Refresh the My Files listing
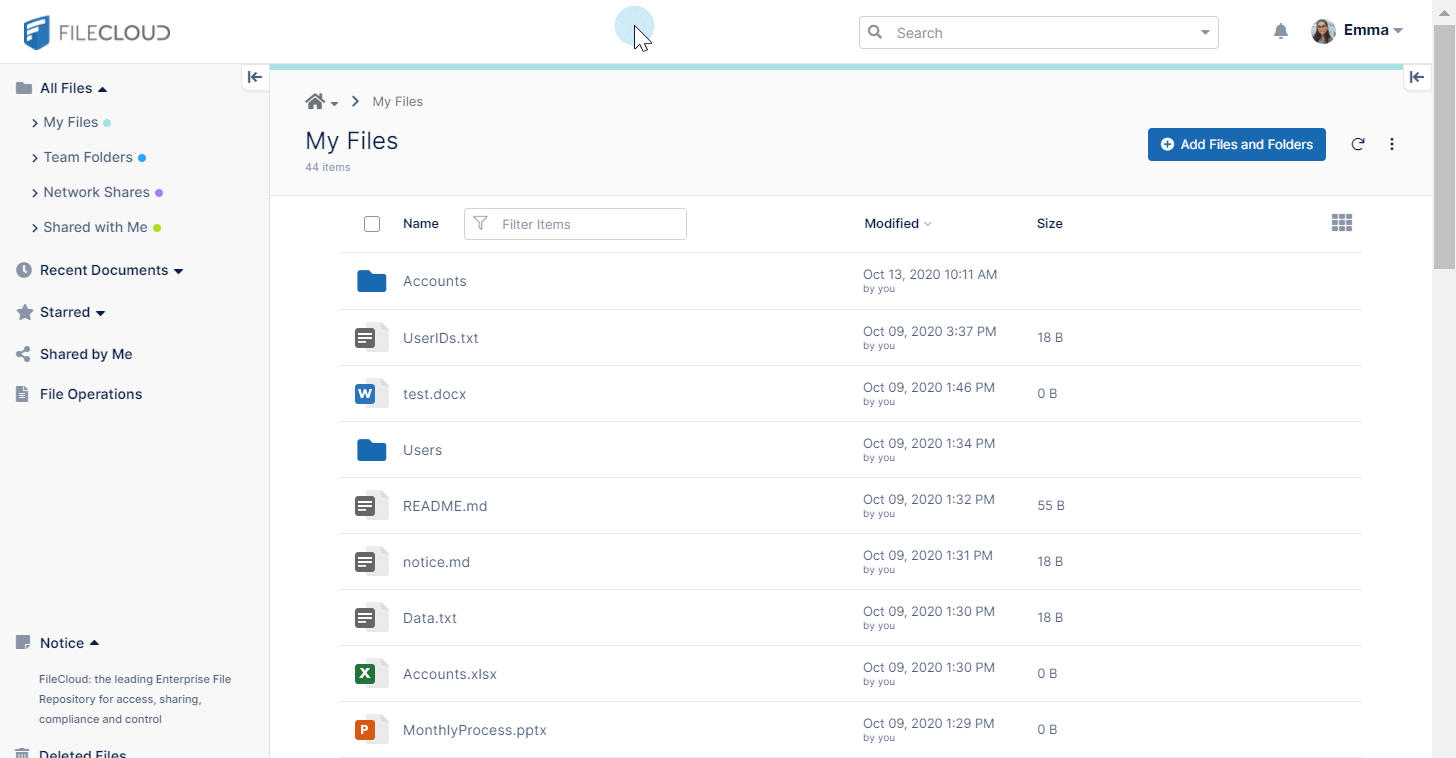This screenshot has height=758, width=1456. (1358, 144)
